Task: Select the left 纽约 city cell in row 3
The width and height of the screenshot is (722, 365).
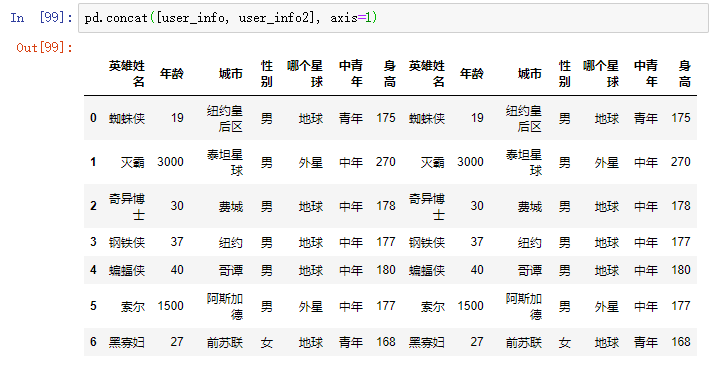Action: 231,242
